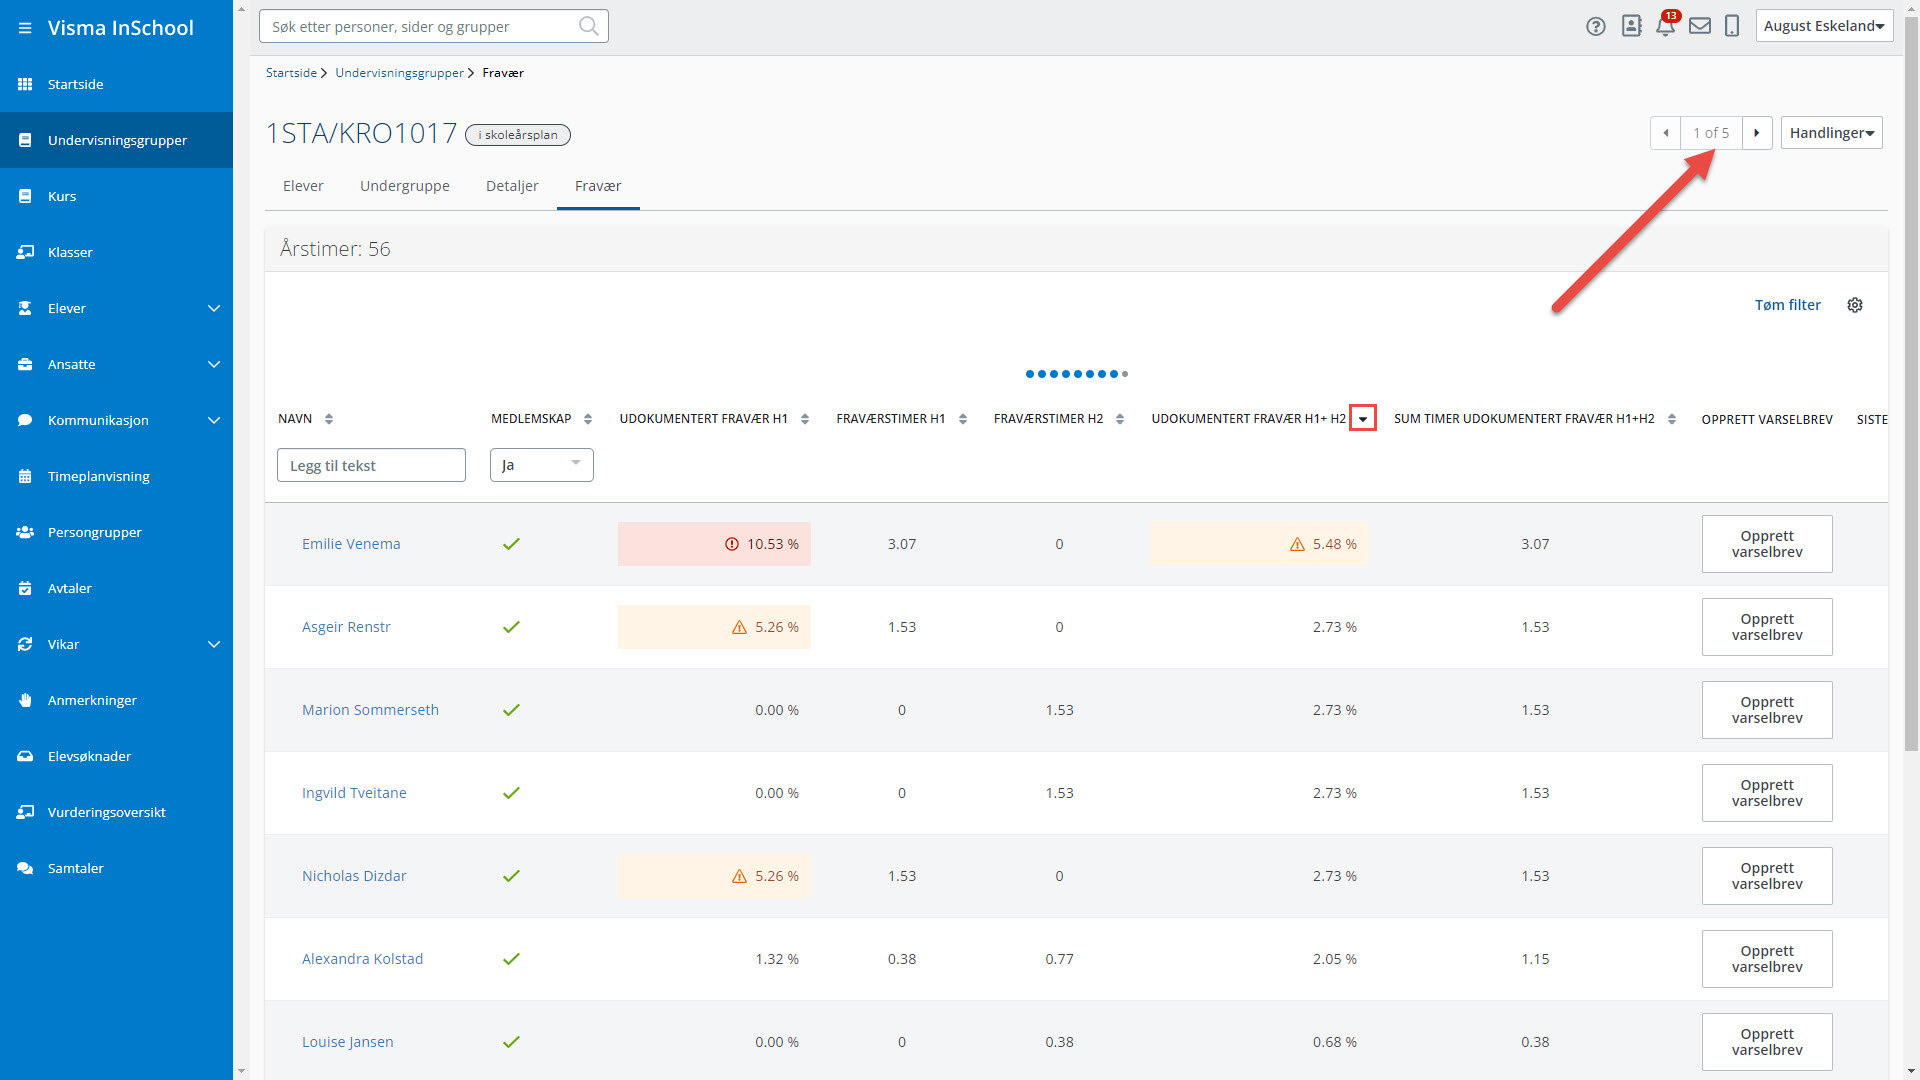Open table settings gear icon
The height and width of the screenshot is (1080, 1920).
tap(1855, 305)
